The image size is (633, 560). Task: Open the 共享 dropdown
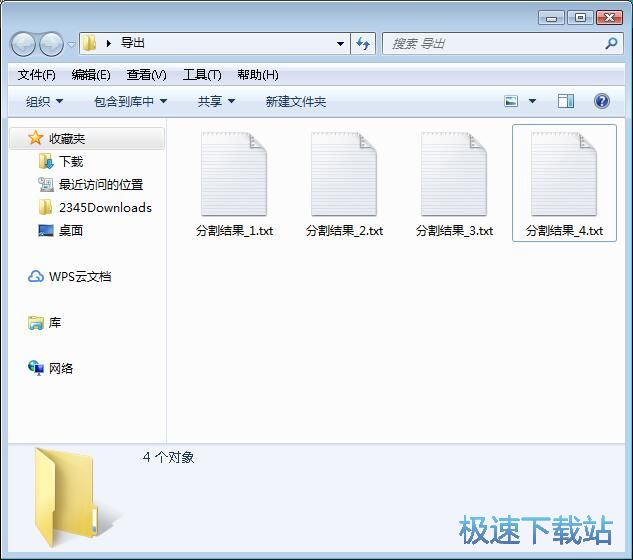click(x=216, y=101)
